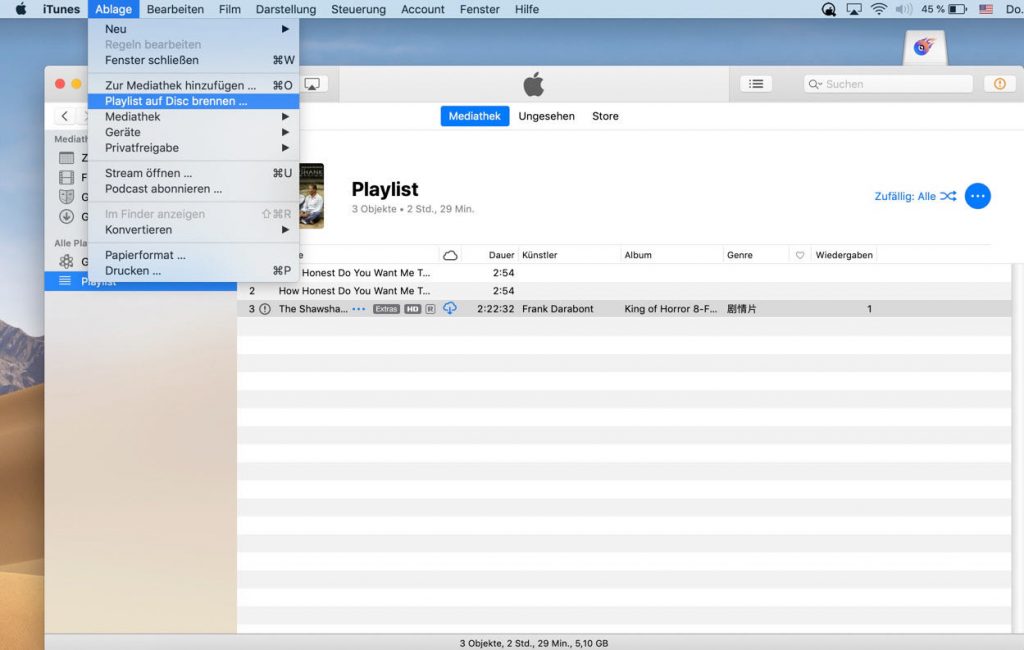1024x650 pixels.
Task: Click the AirPlay button in iTunes toolbar
Action: click(313, 84)
